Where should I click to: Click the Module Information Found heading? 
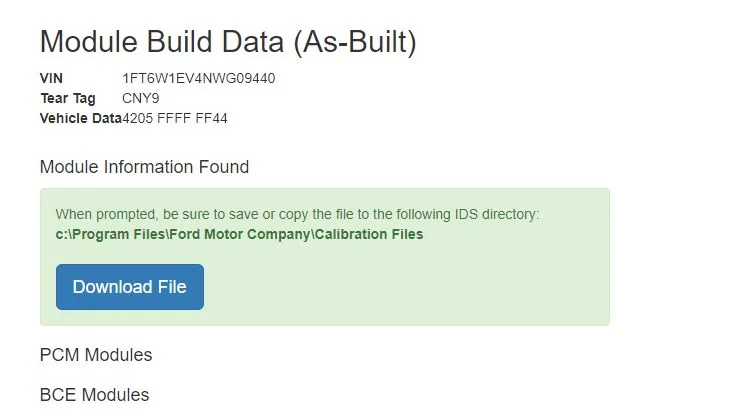point(144,167)
